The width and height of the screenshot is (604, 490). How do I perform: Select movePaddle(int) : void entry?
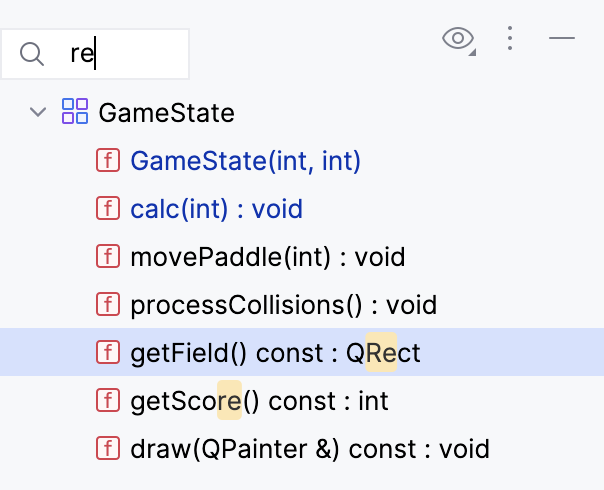267,257
